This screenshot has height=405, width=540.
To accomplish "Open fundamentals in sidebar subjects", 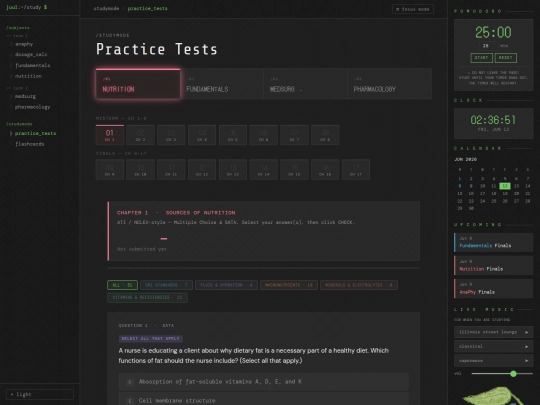I will pyautogui.click(x=33, y=65).
